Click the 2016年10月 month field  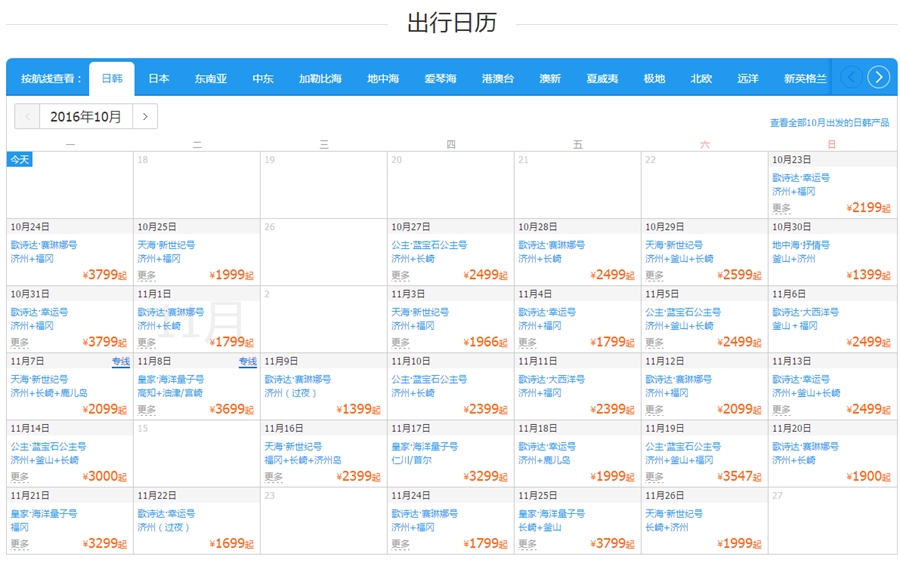click(86, 117)
